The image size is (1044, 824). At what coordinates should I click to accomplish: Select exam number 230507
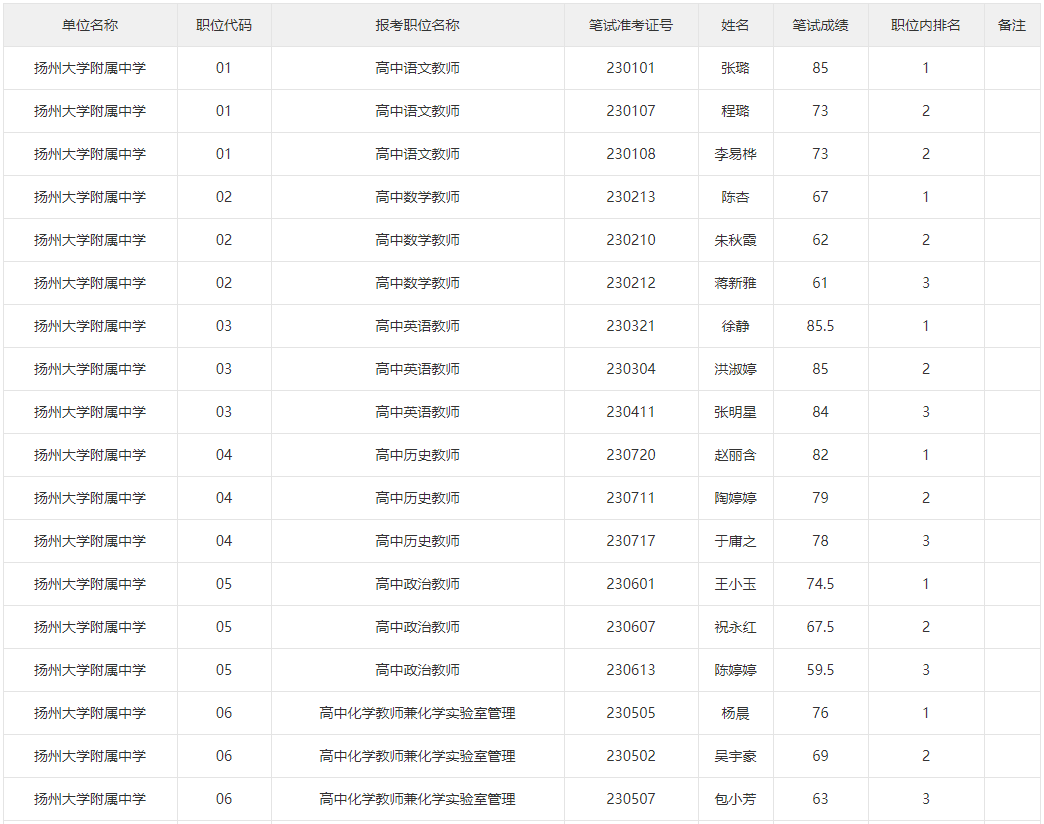point(631,799)
